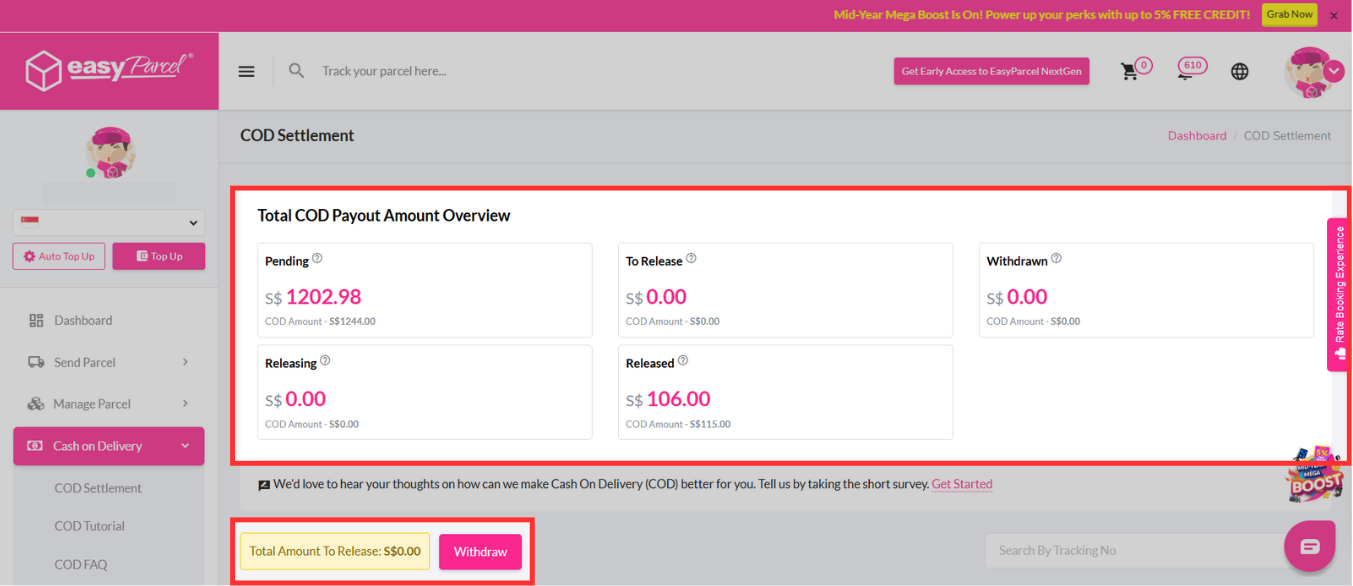Open the shopping cart icon
This screenshot has width=1353, height=586.
pyautogui.click(x=1130, y=71)
